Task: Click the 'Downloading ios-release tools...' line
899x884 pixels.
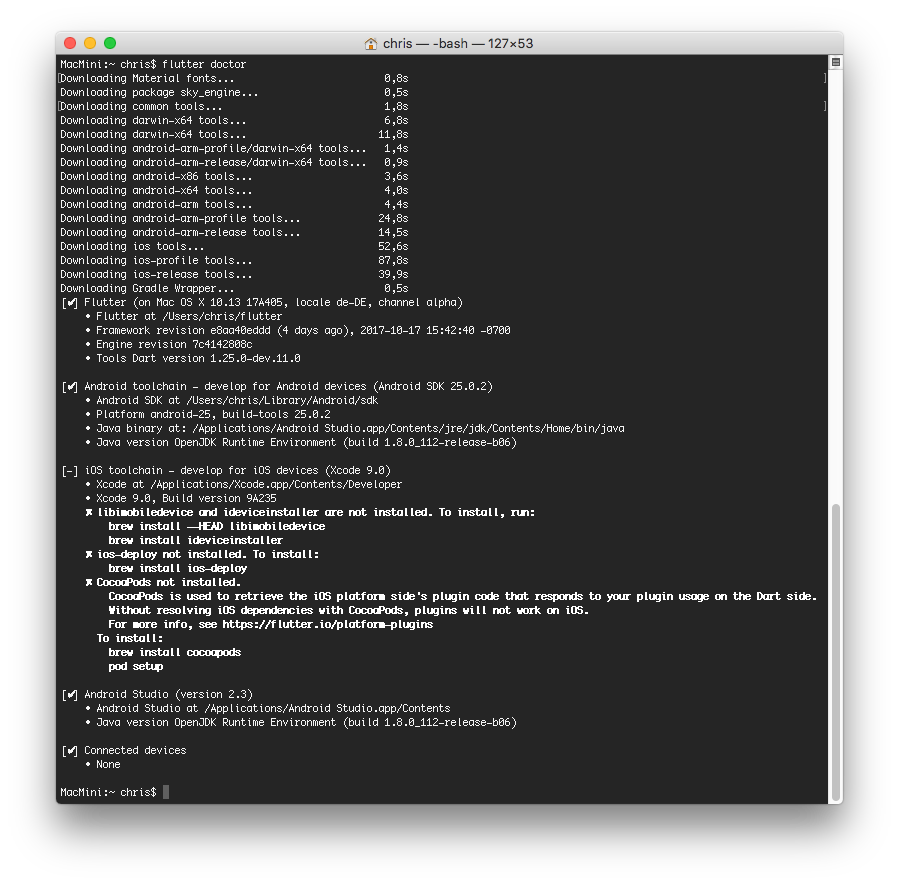Action: (234, 274)
